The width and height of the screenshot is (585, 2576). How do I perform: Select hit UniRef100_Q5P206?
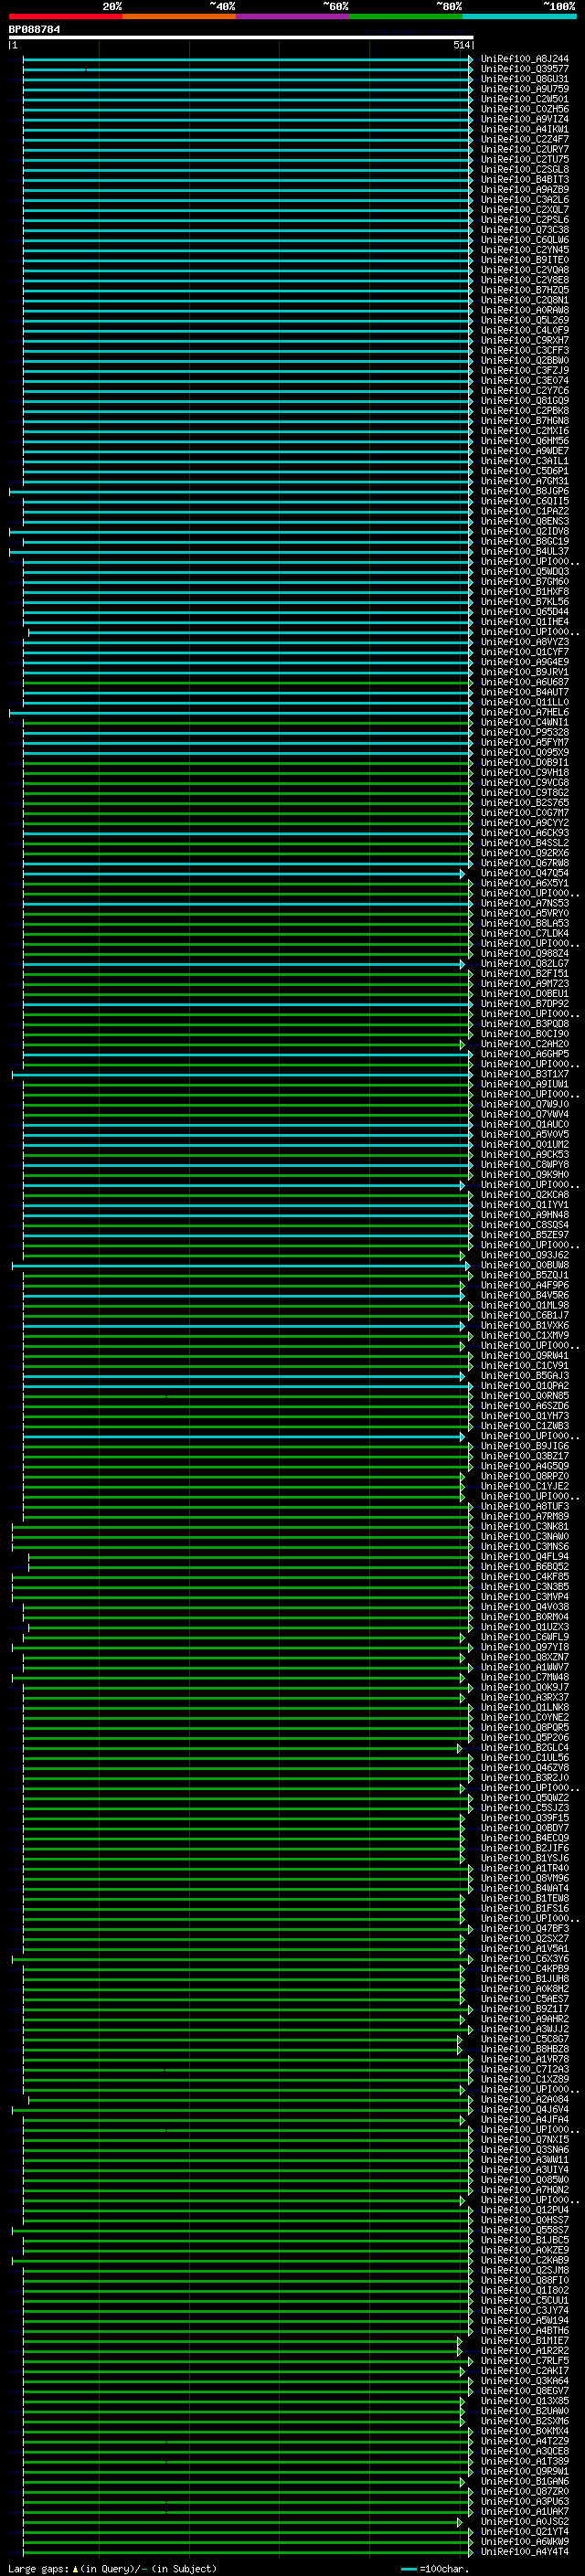click(x=525, y=1738)
